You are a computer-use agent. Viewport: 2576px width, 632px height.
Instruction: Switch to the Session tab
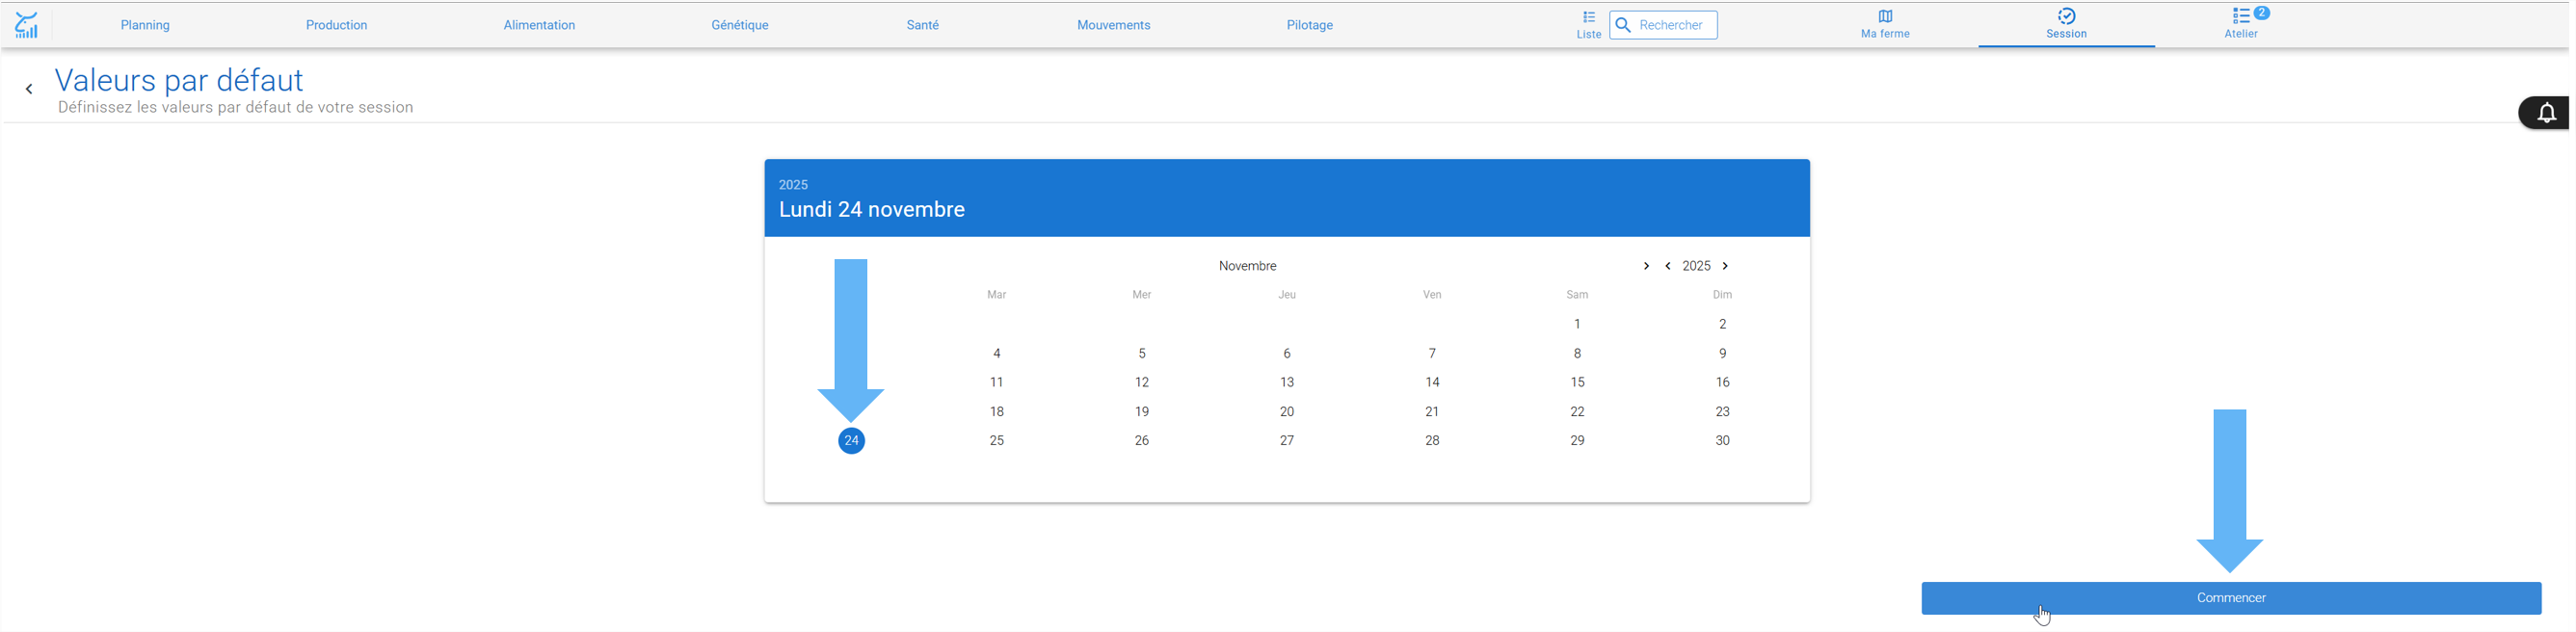click(x=2066, y=24)
